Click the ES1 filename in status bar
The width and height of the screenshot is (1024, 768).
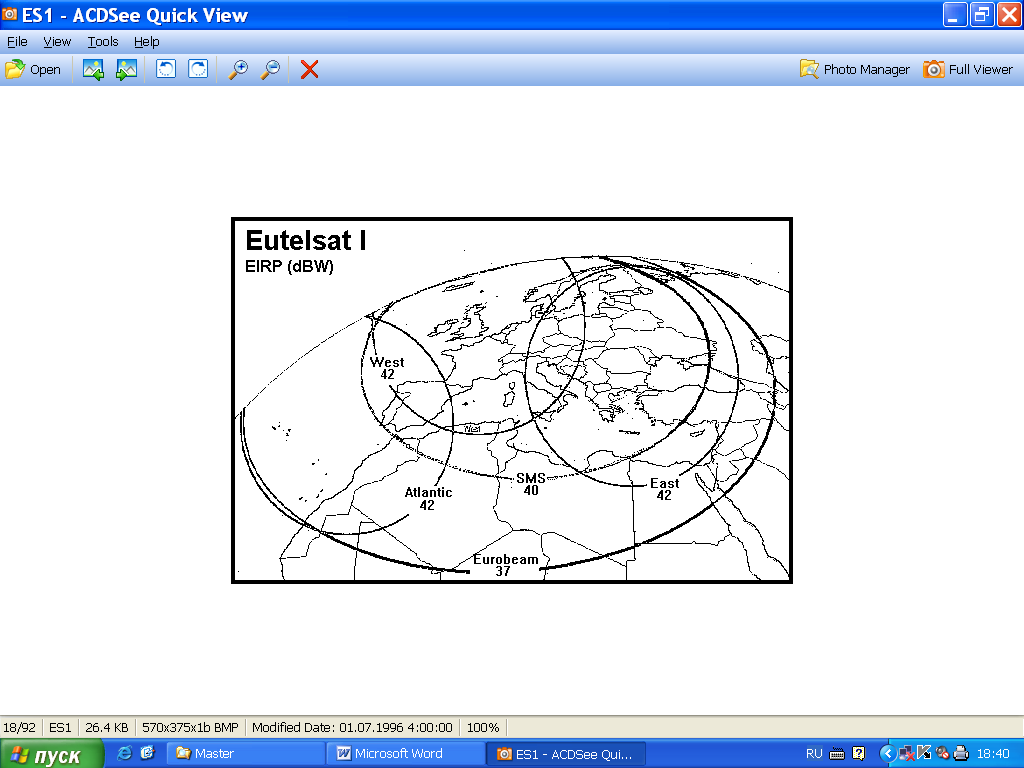60,728
